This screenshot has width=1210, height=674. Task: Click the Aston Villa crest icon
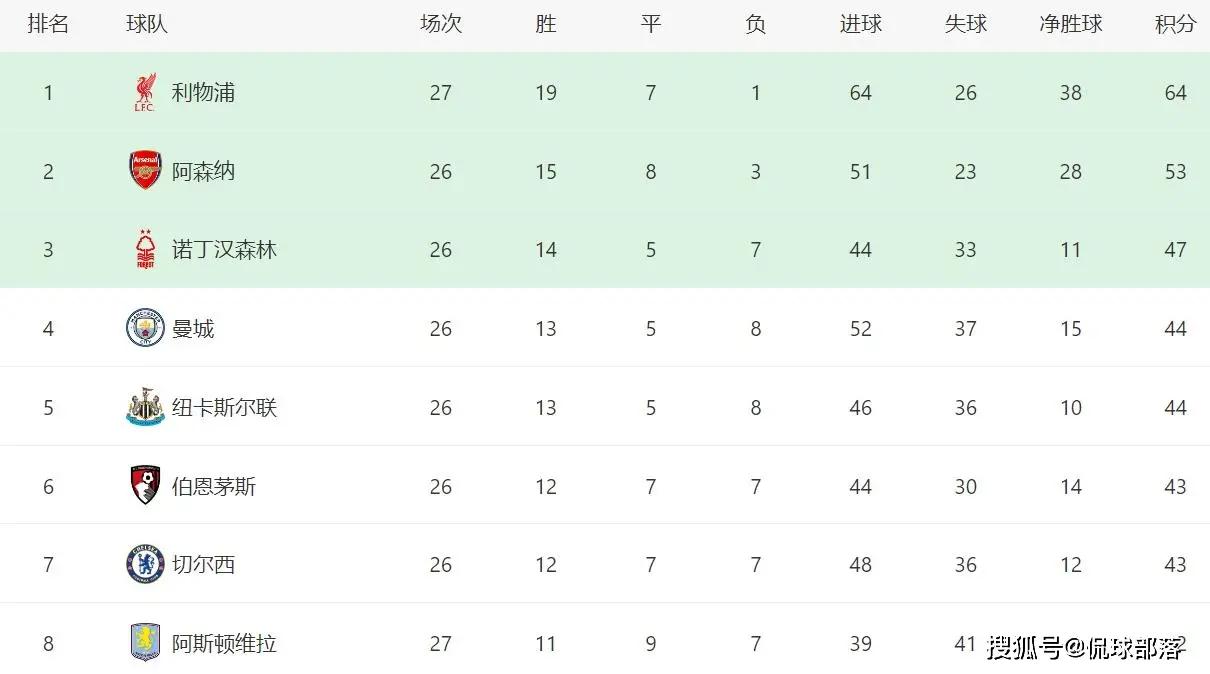pyautogui.click(x=145, y=643)
